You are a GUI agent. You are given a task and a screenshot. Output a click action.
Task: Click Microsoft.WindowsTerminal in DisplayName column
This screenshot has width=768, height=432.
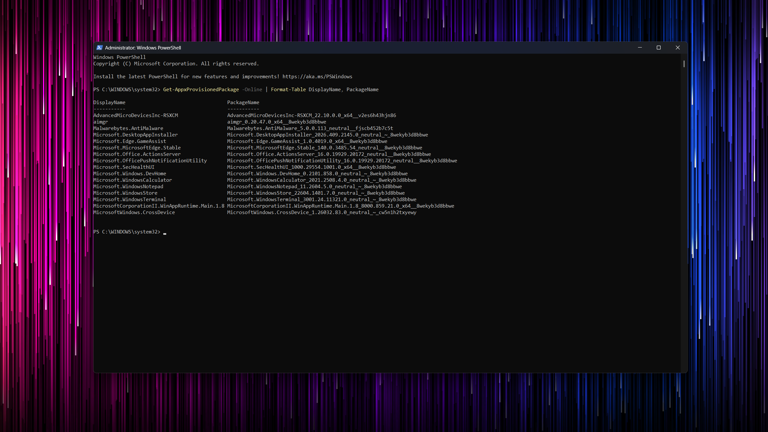[130, 199]
